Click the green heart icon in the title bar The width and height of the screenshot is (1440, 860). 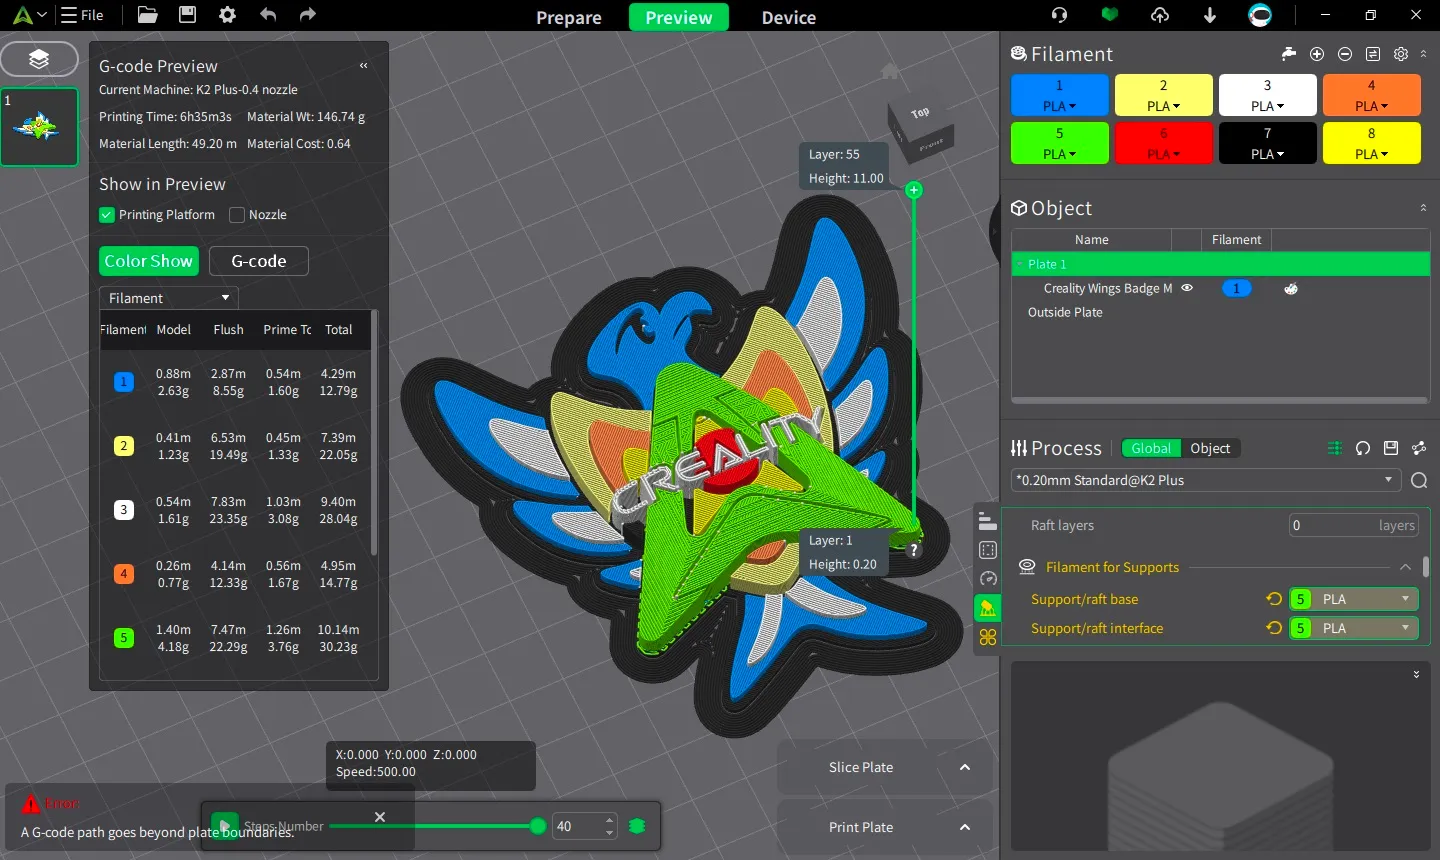(x=1109, y=15)
